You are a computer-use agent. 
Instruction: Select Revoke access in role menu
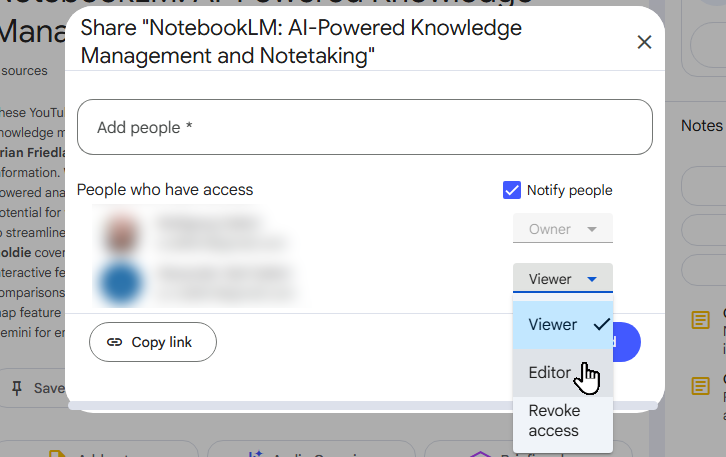[x=563, y=421]
